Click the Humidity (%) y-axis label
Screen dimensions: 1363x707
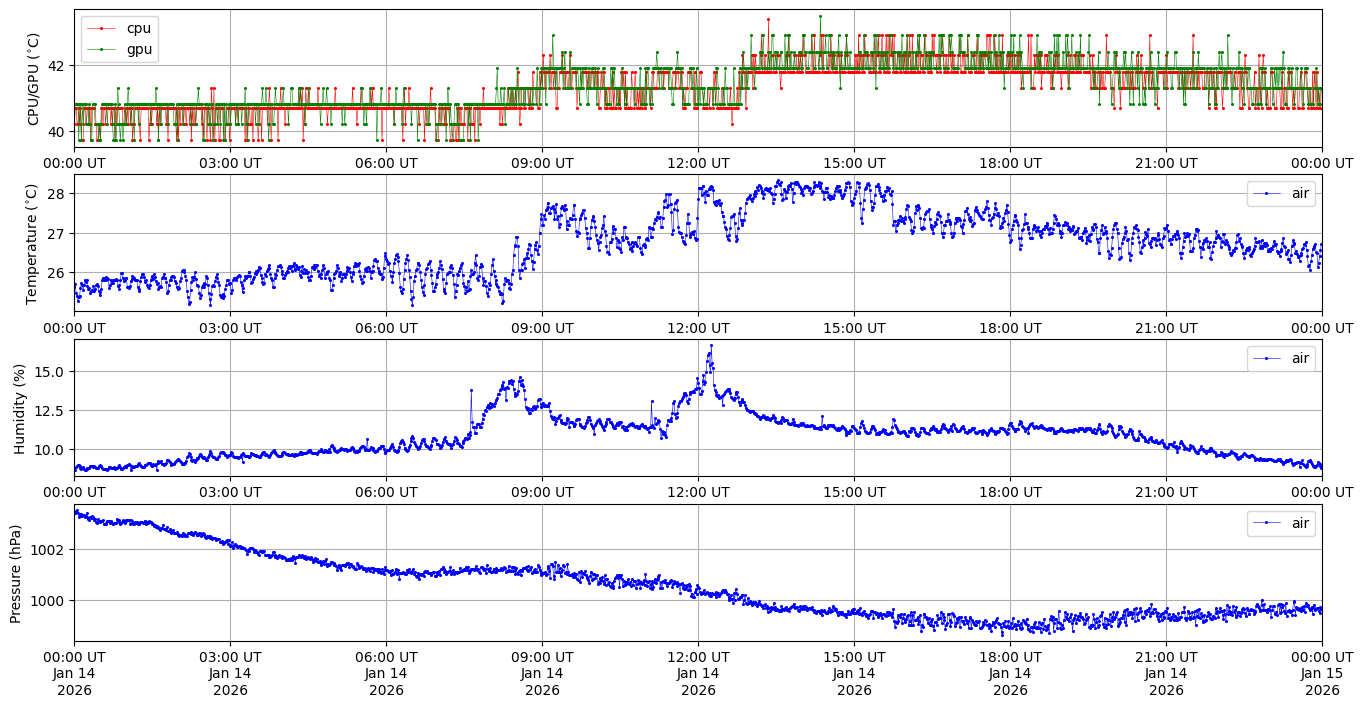[x=18, y=408]
